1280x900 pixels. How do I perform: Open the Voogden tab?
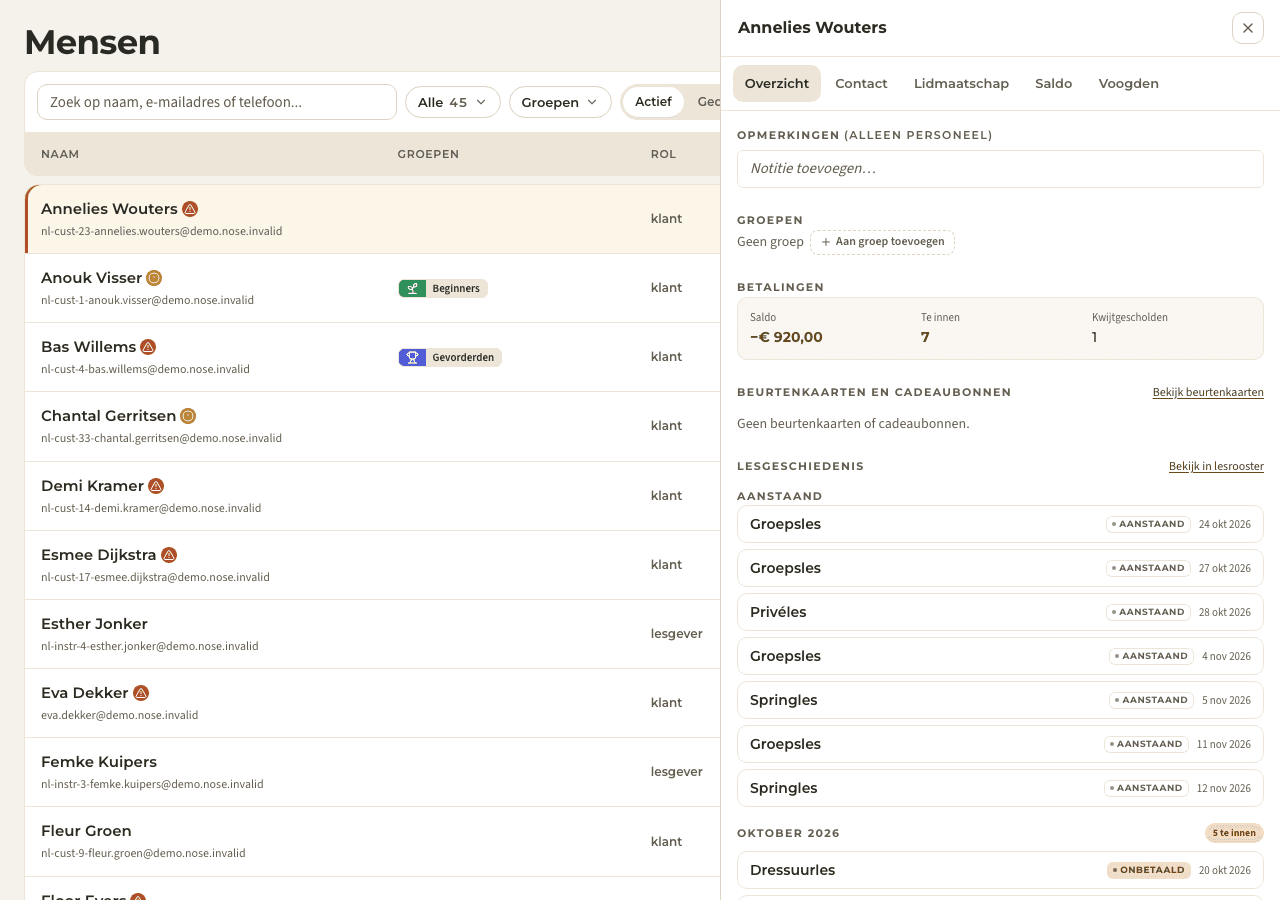1128,84
